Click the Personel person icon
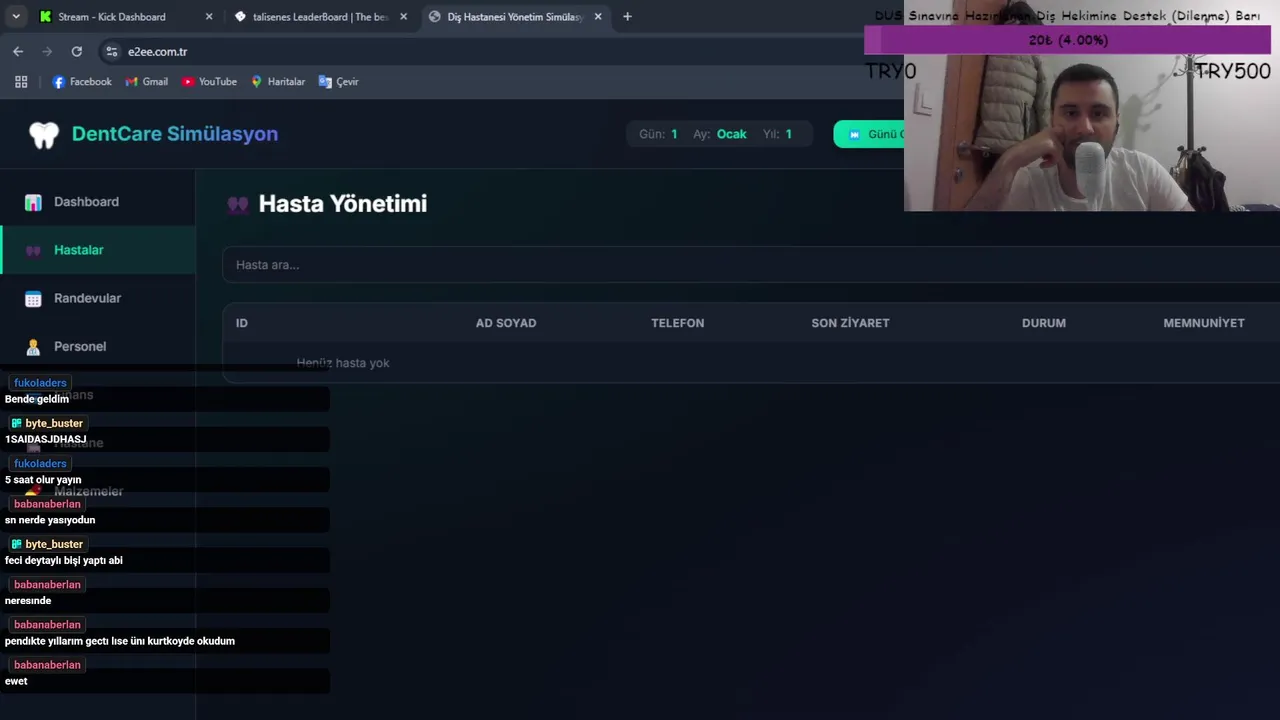This screenshot has height=720, width=1280. pos(33,347)
